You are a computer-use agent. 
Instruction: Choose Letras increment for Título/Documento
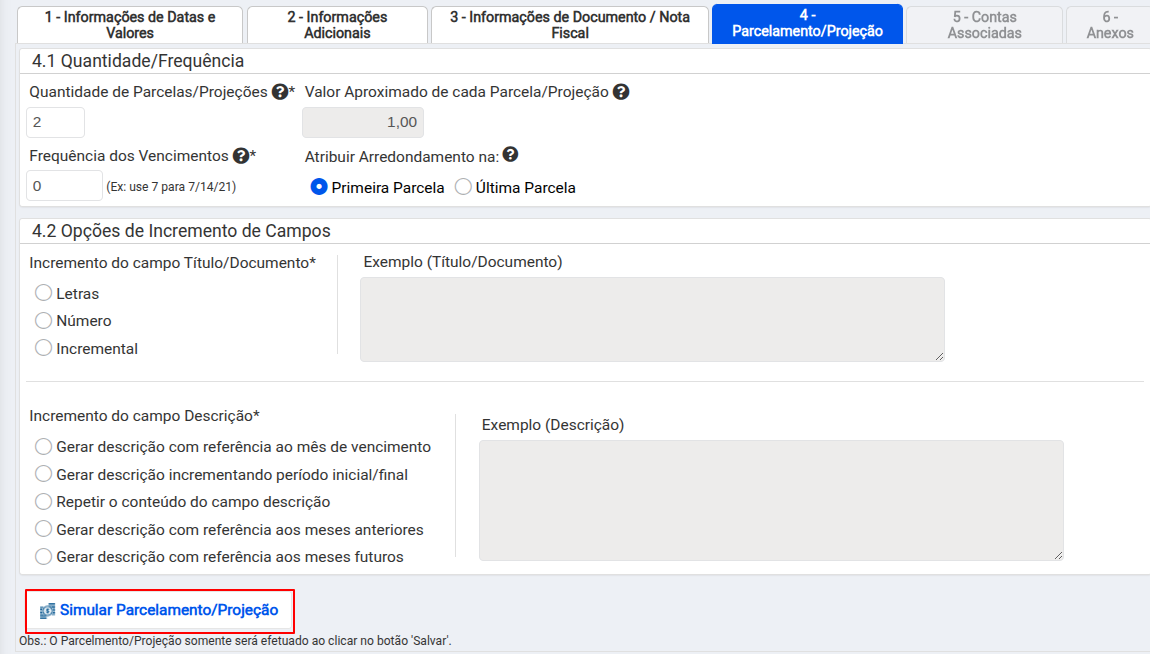coord(43,293)
